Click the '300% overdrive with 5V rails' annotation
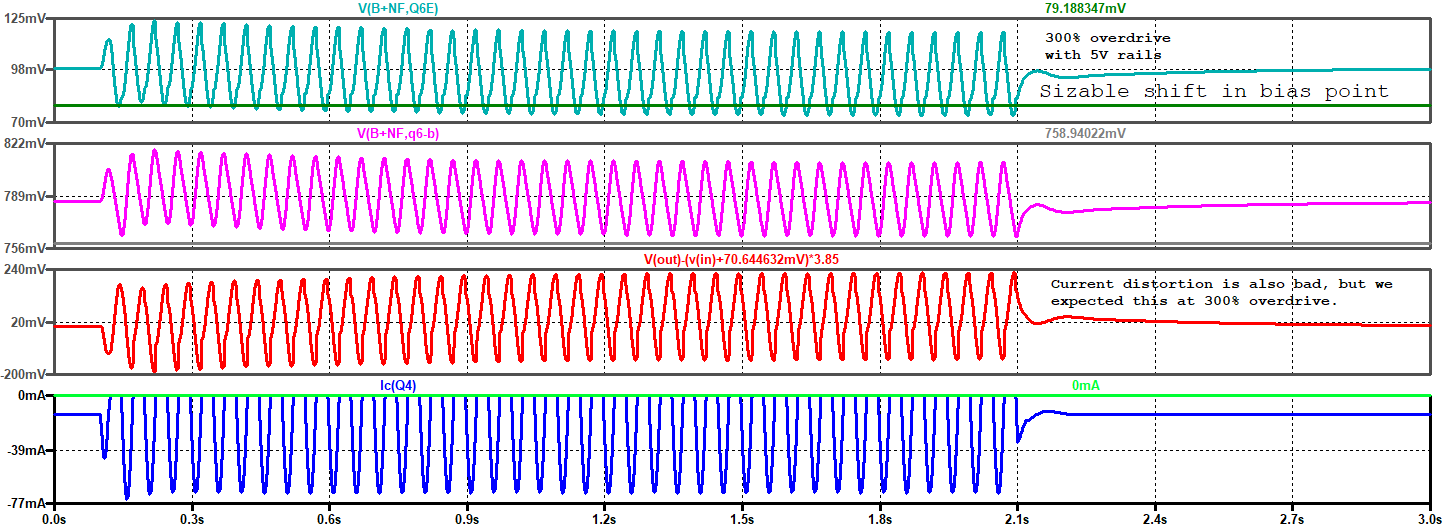Viewport: 1456px width, 529px height. click(x=1107, y=46)
